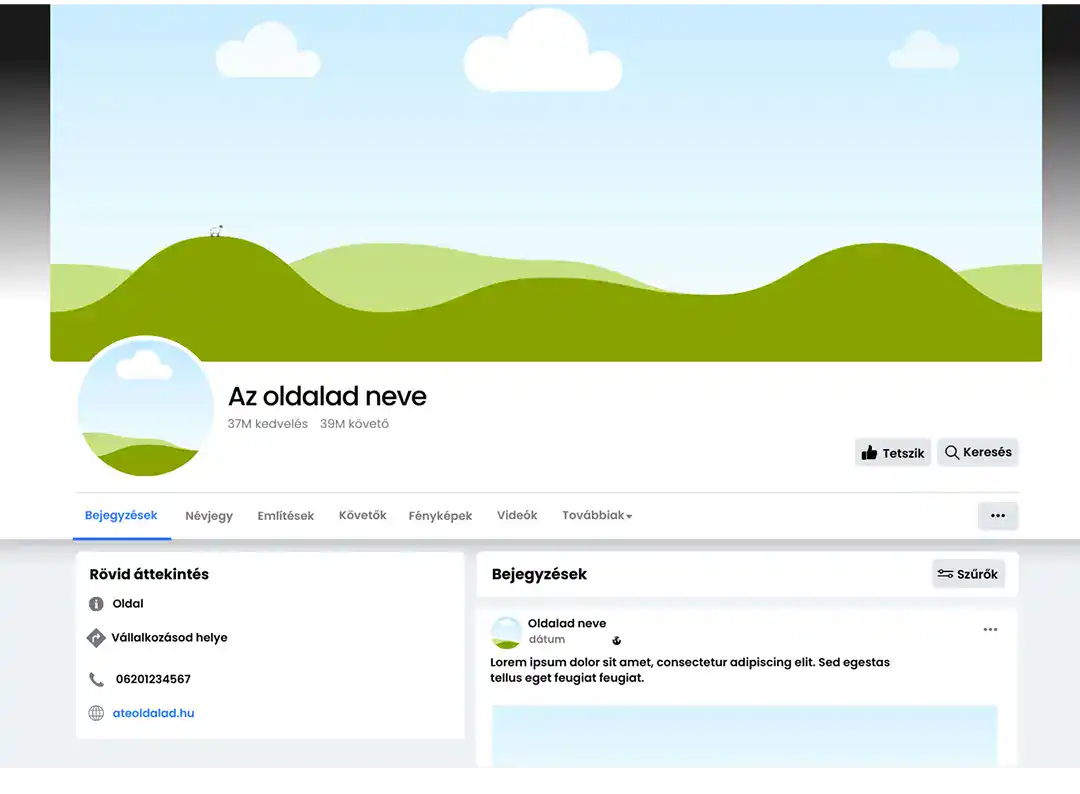Click the Keresés search button
Viewport: 1080px width, 794px height.
pyautogui.click(x=977, y=452)
